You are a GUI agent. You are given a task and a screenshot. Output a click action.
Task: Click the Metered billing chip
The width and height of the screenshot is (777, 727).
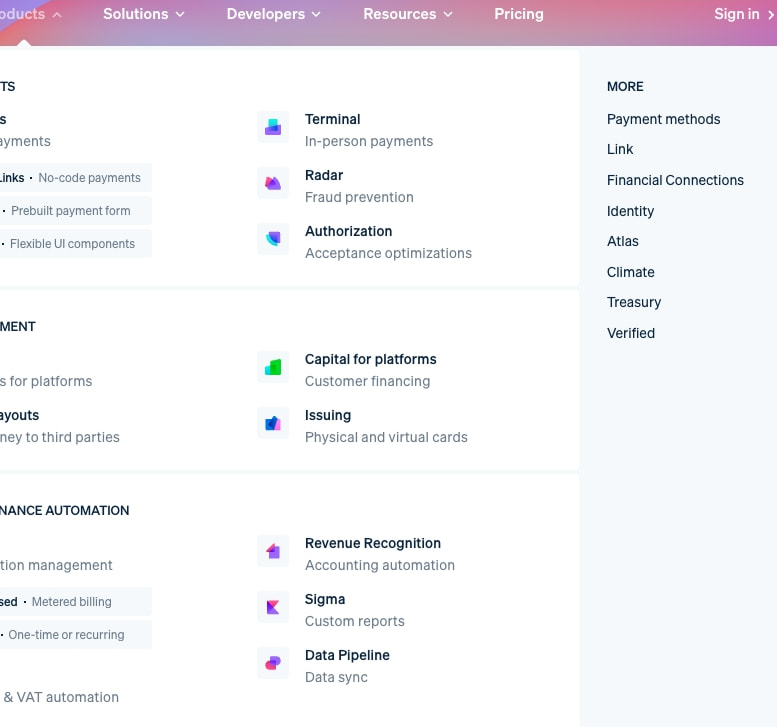tap(75, 602)
